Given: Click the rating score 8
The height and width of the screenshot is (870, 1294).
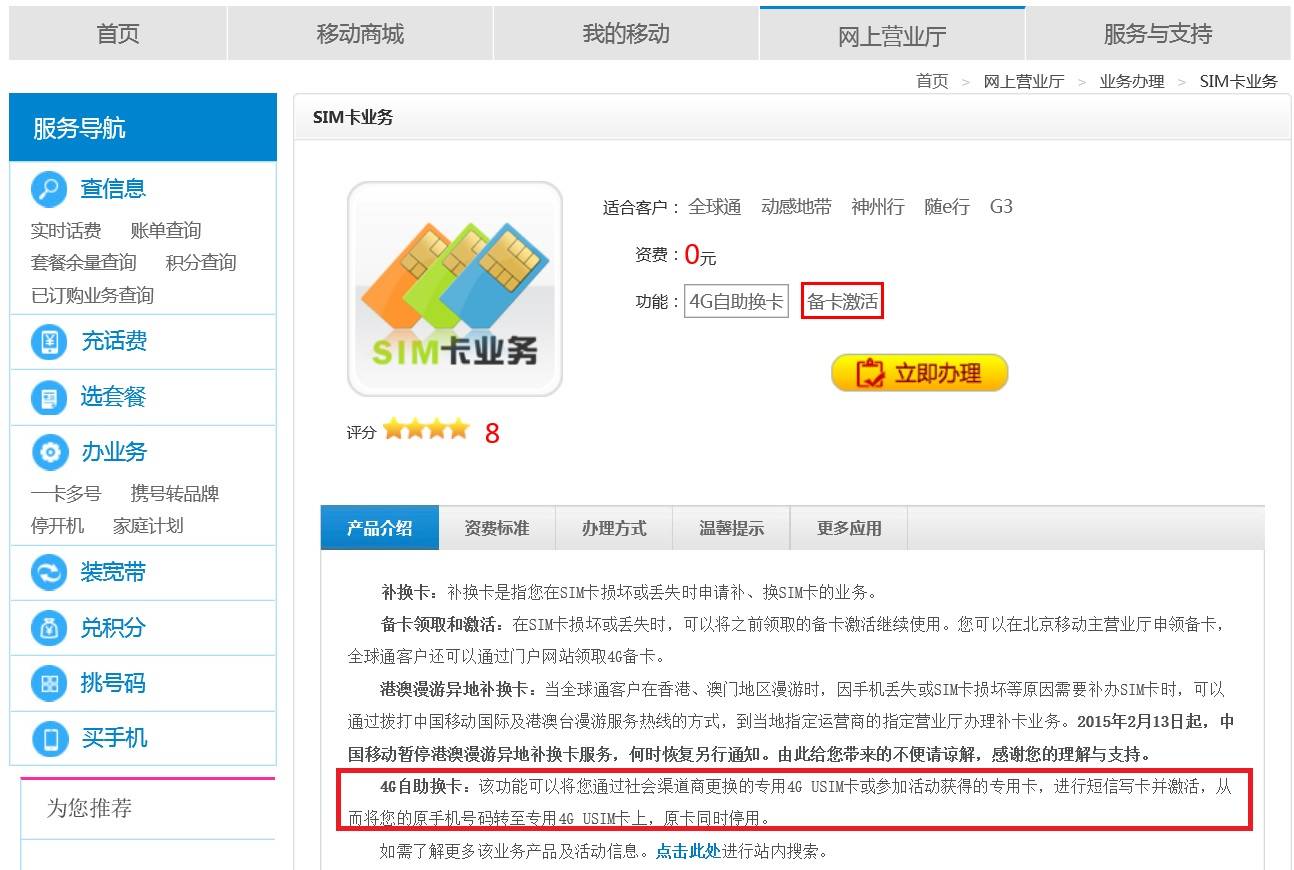Looking at the screenshot, I should tap(492, 433).
